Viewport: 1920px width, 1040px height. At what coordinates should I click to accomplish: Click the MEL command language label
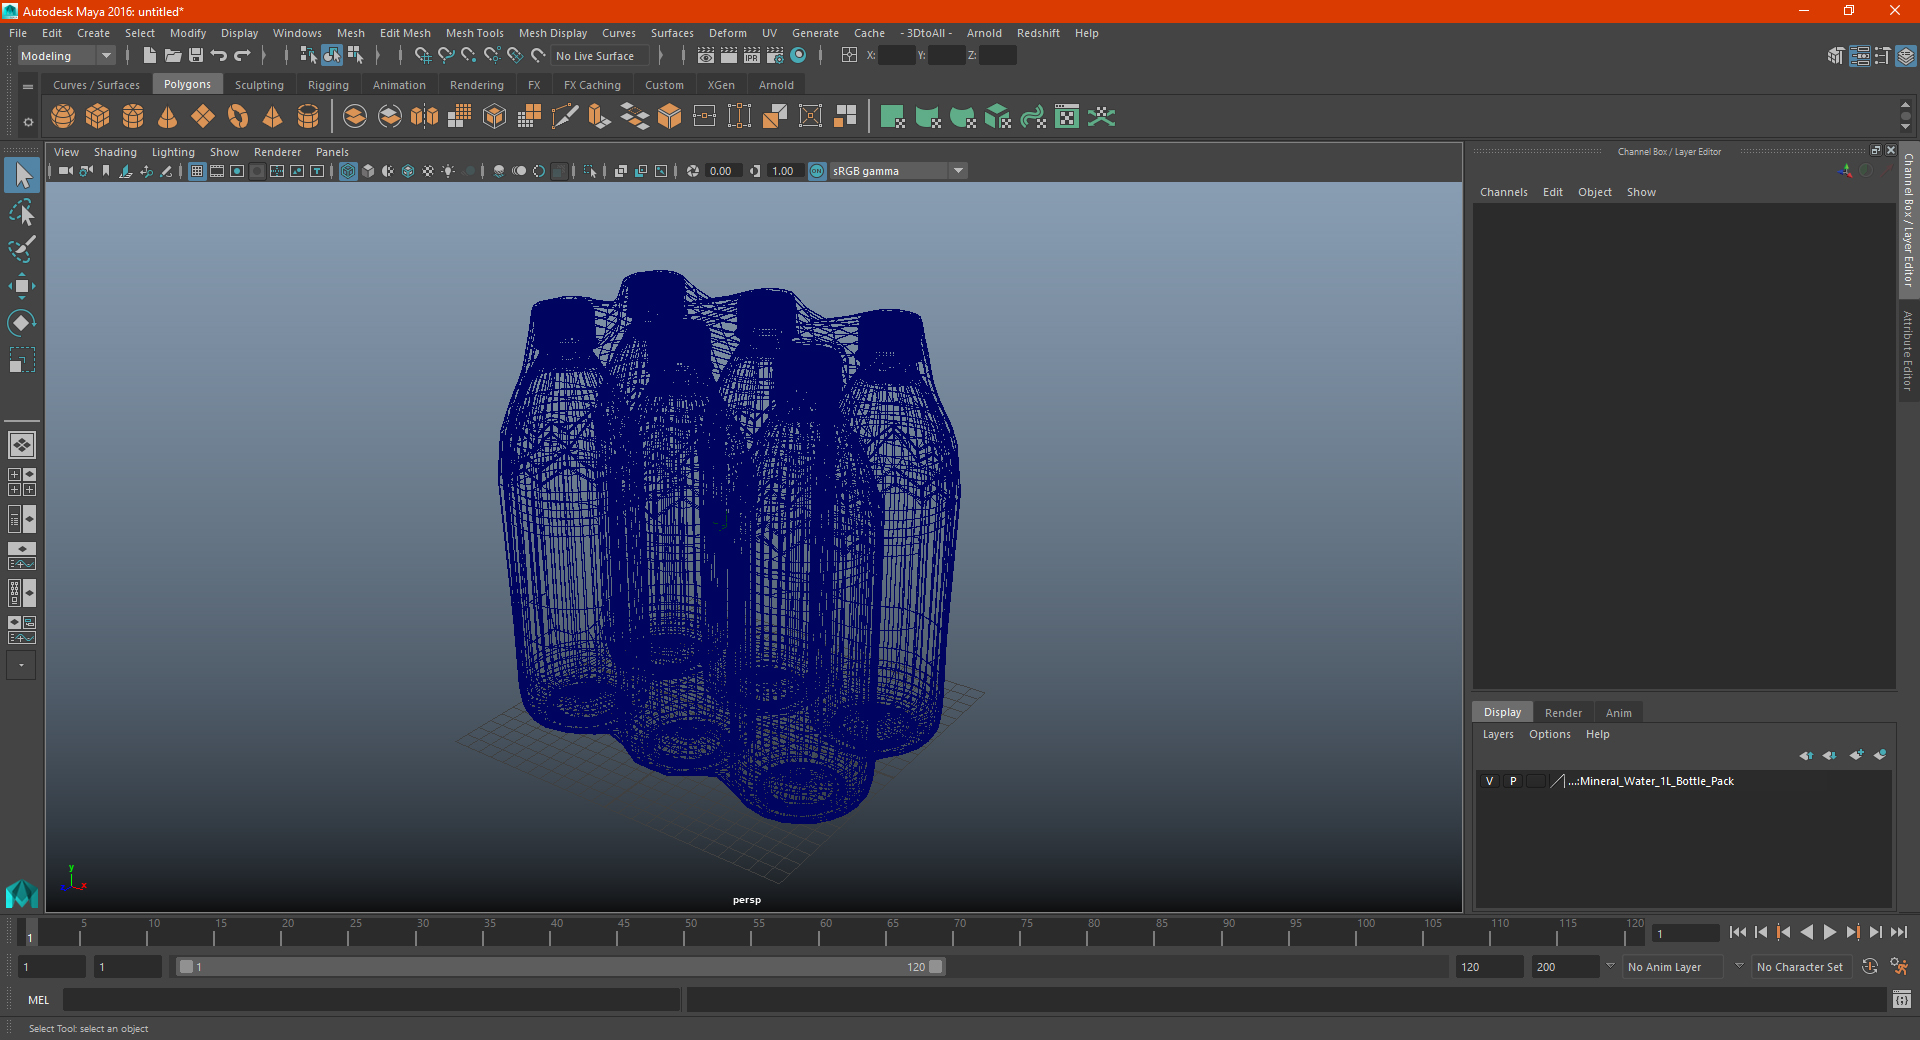[x=39, y=1000]
